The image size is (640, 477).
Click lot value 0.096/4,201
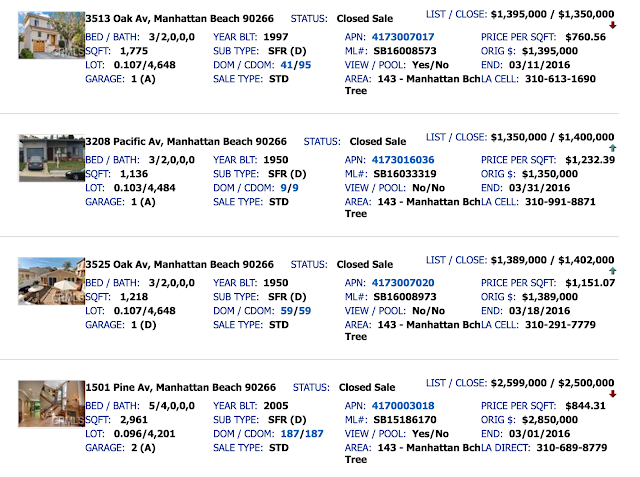click(144, 434)
